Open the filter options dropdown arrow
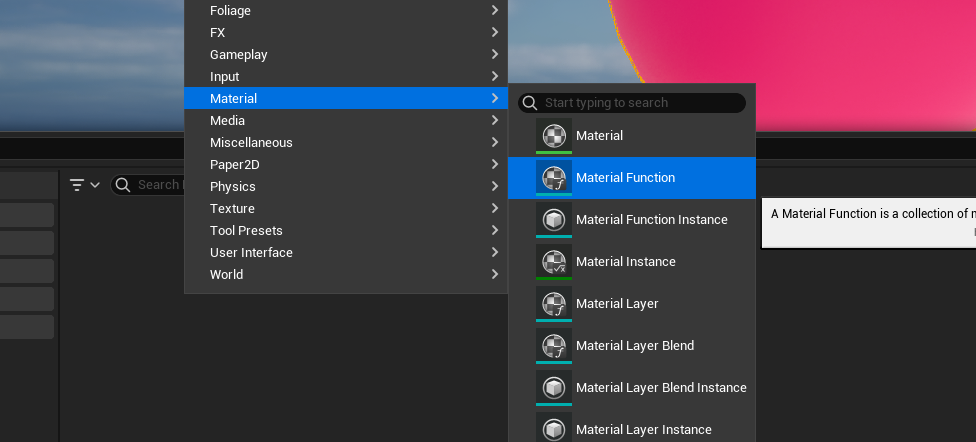The width and height of the screenshot is (976, 442). [95, 185]
